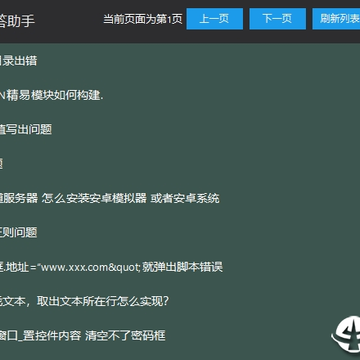Open the question ending in 录出错
Screen dimensions: 360x360
pos(18,61)
